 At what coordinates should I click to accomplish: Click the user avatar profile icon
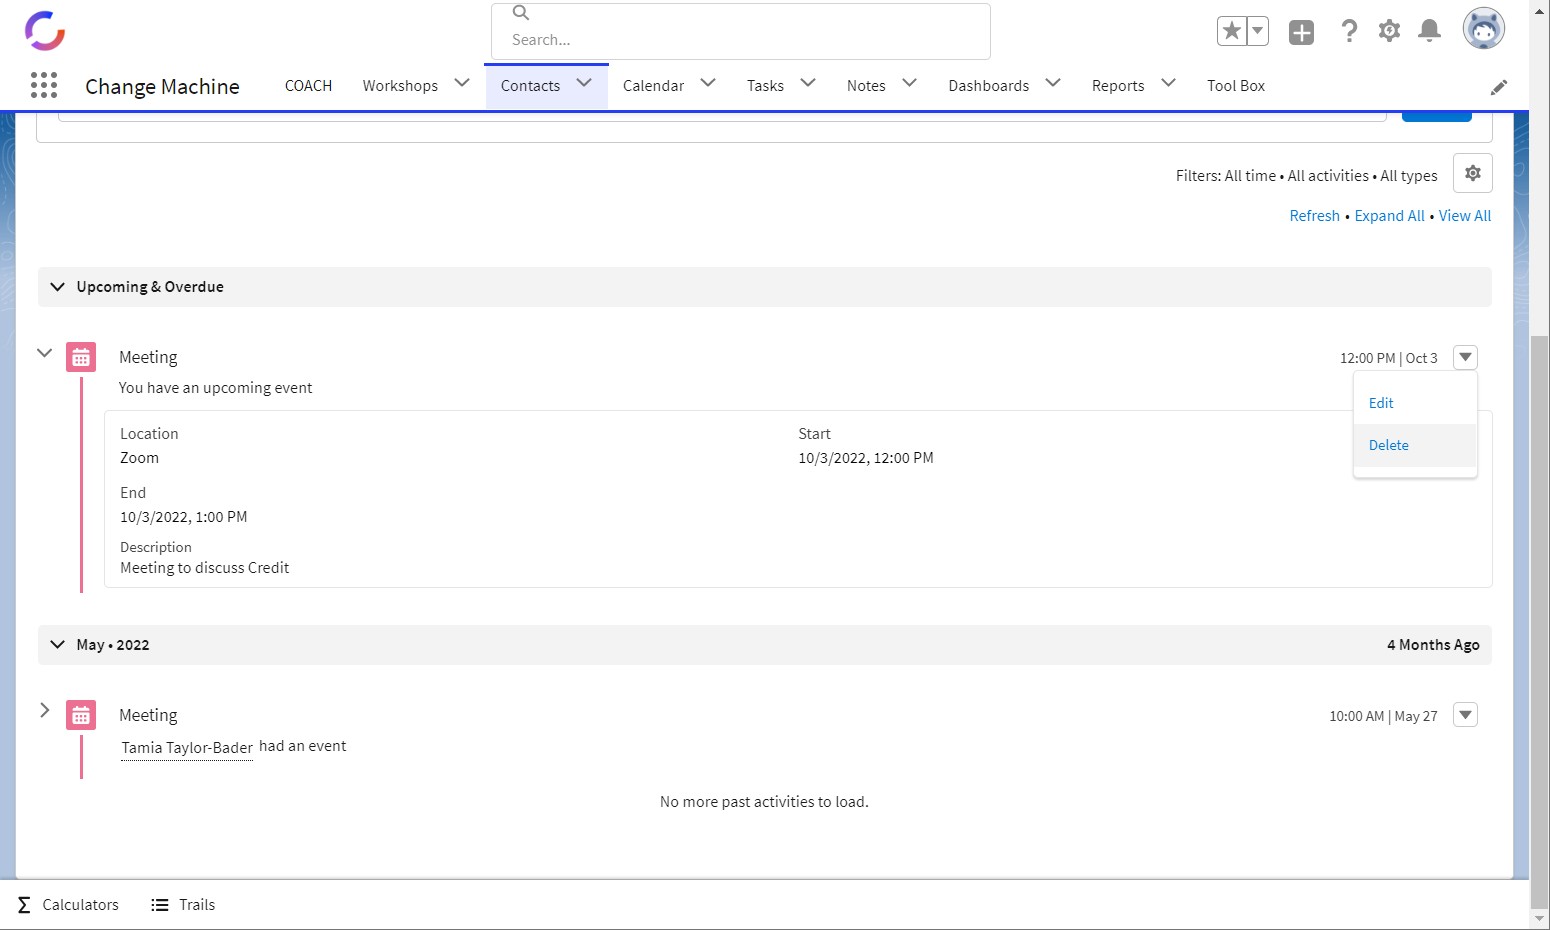tap(1483, 29)
